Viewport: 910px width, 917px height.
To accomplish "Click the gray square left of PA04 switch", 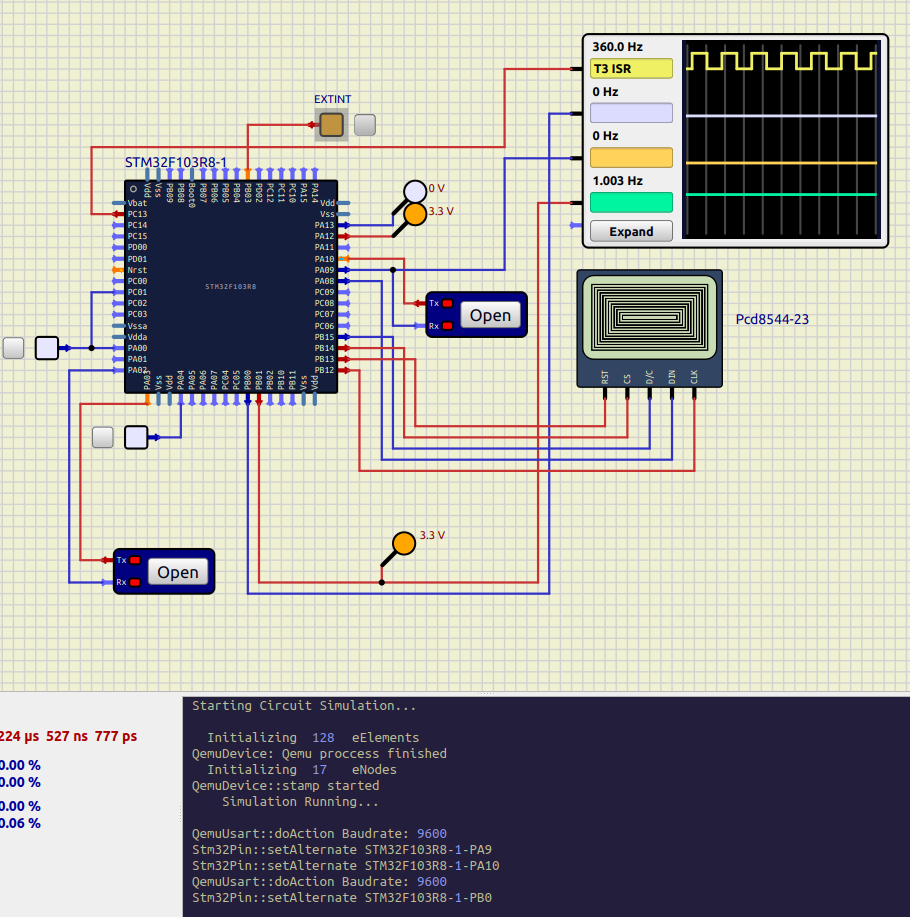I will (103, 437).
